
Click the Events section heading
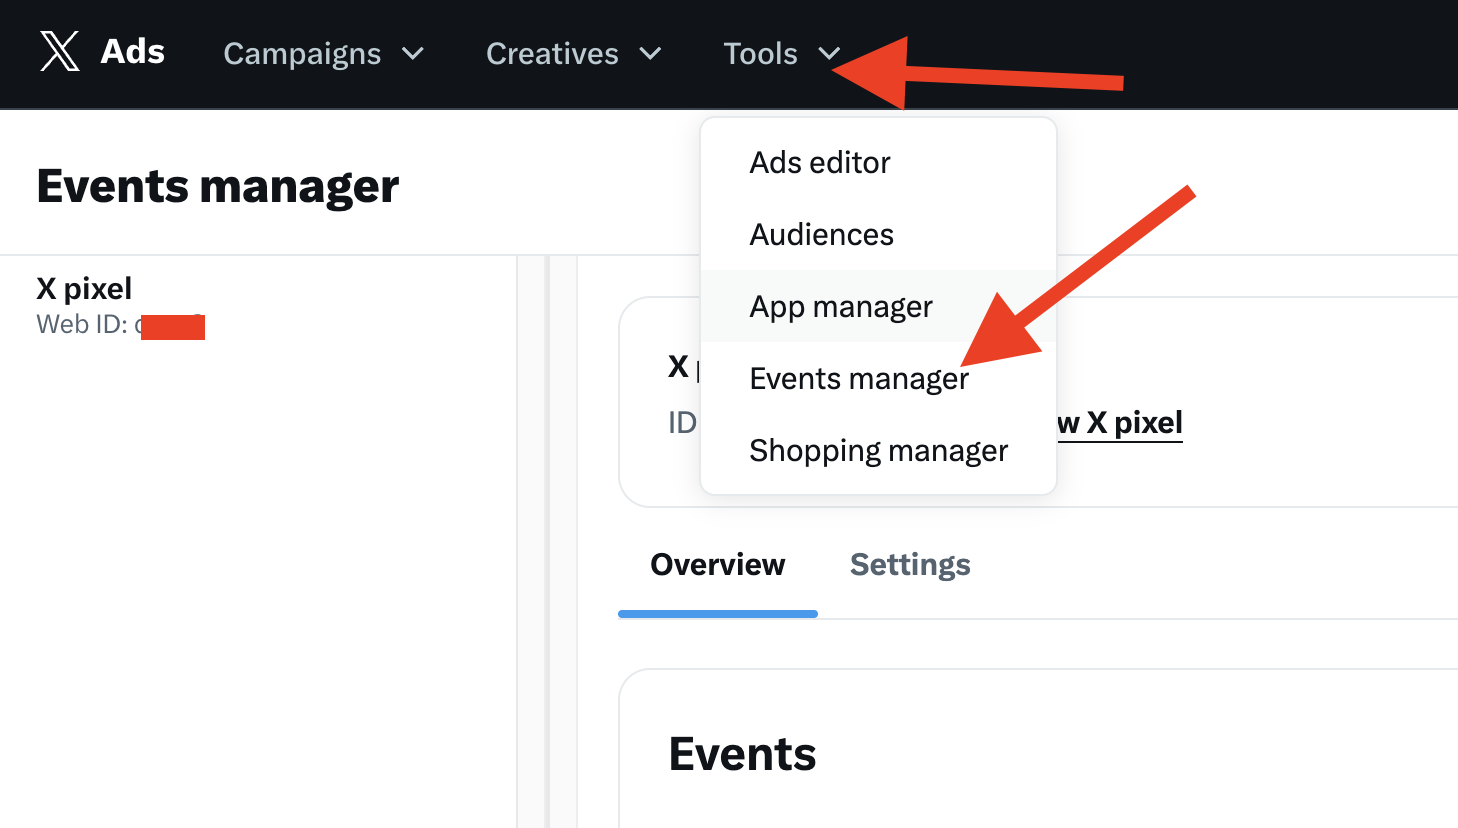point(742,754)
